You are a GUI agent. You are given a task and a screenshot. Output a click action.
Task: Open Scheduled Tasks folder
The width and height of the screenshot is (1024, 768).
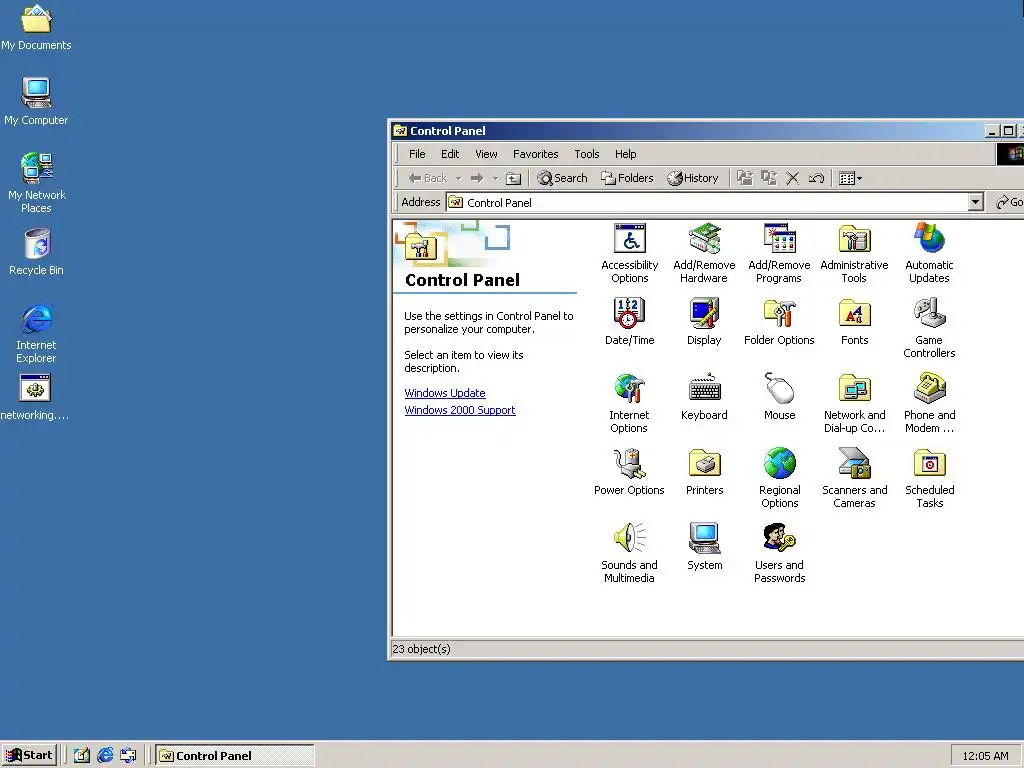pyautogui.click(x=929, y=478)
